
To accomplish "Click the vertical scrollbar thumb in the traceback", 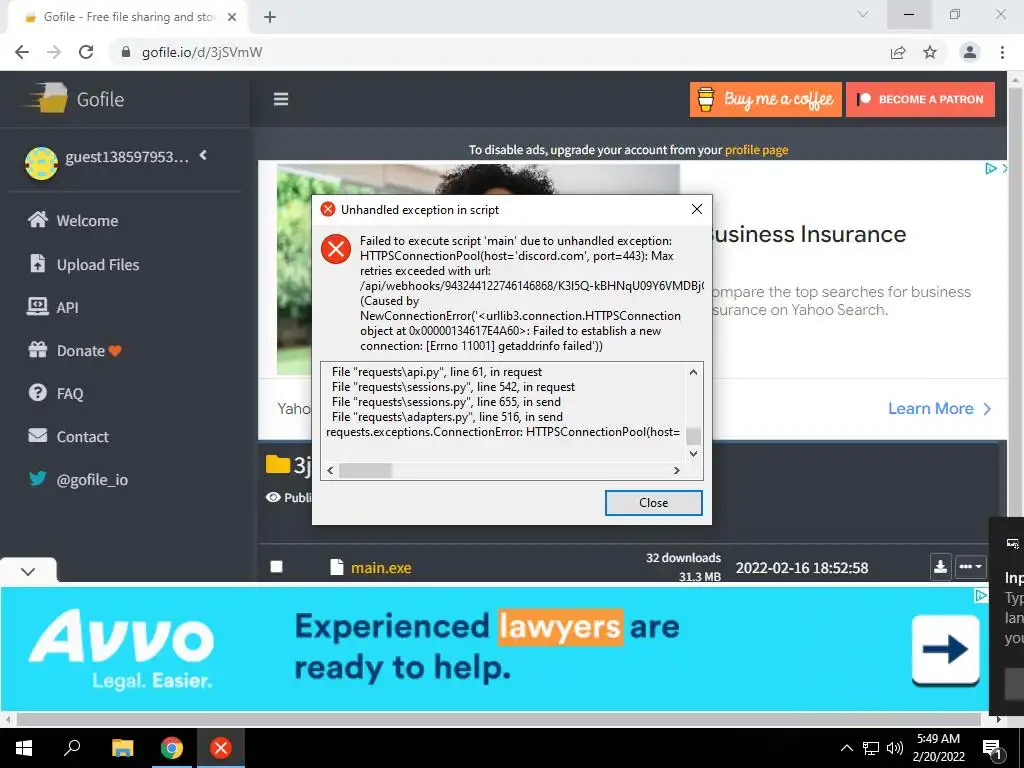I will click(x=694, y=436).
